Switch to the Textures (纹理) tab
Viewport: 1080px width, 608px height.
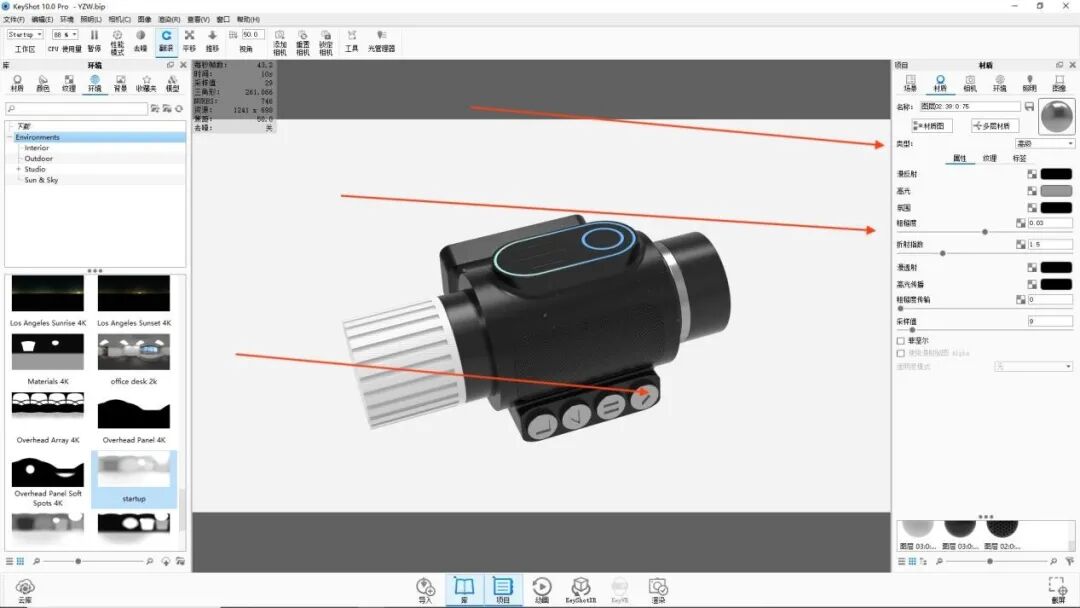pyautogui.click(x=990, y=157)
